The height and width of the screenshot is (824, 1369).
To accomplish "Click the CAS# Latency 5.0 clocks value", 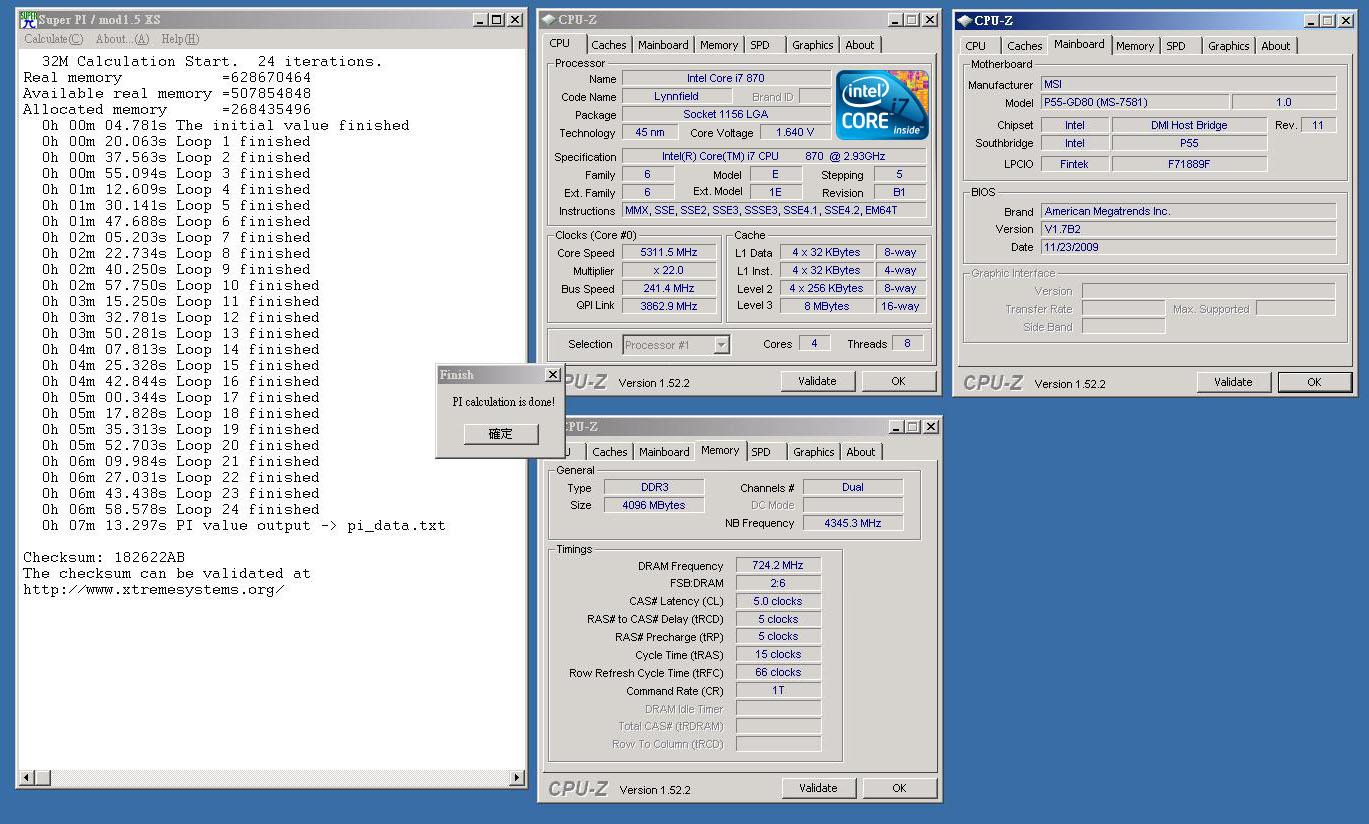I will point(778,601).
